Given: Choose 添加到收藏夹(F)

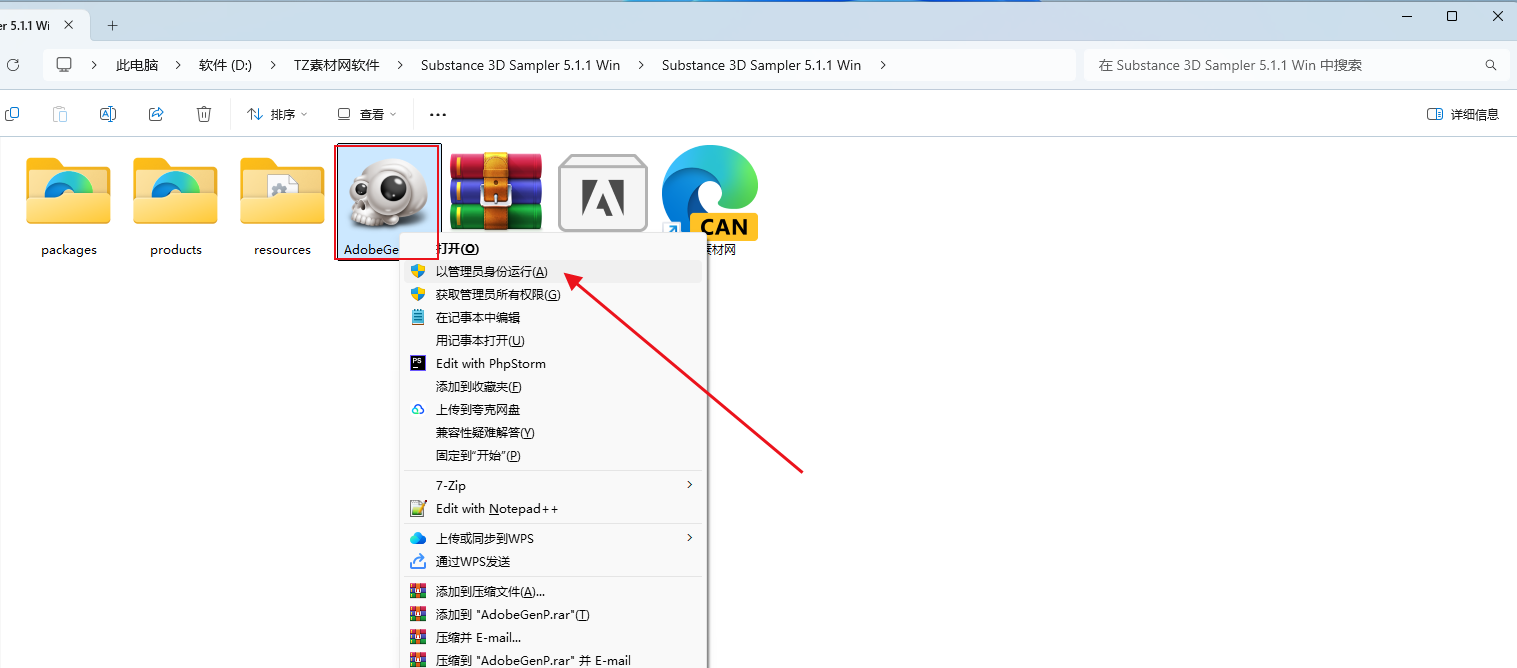Looking at the screenshot, I should (553, 387).
